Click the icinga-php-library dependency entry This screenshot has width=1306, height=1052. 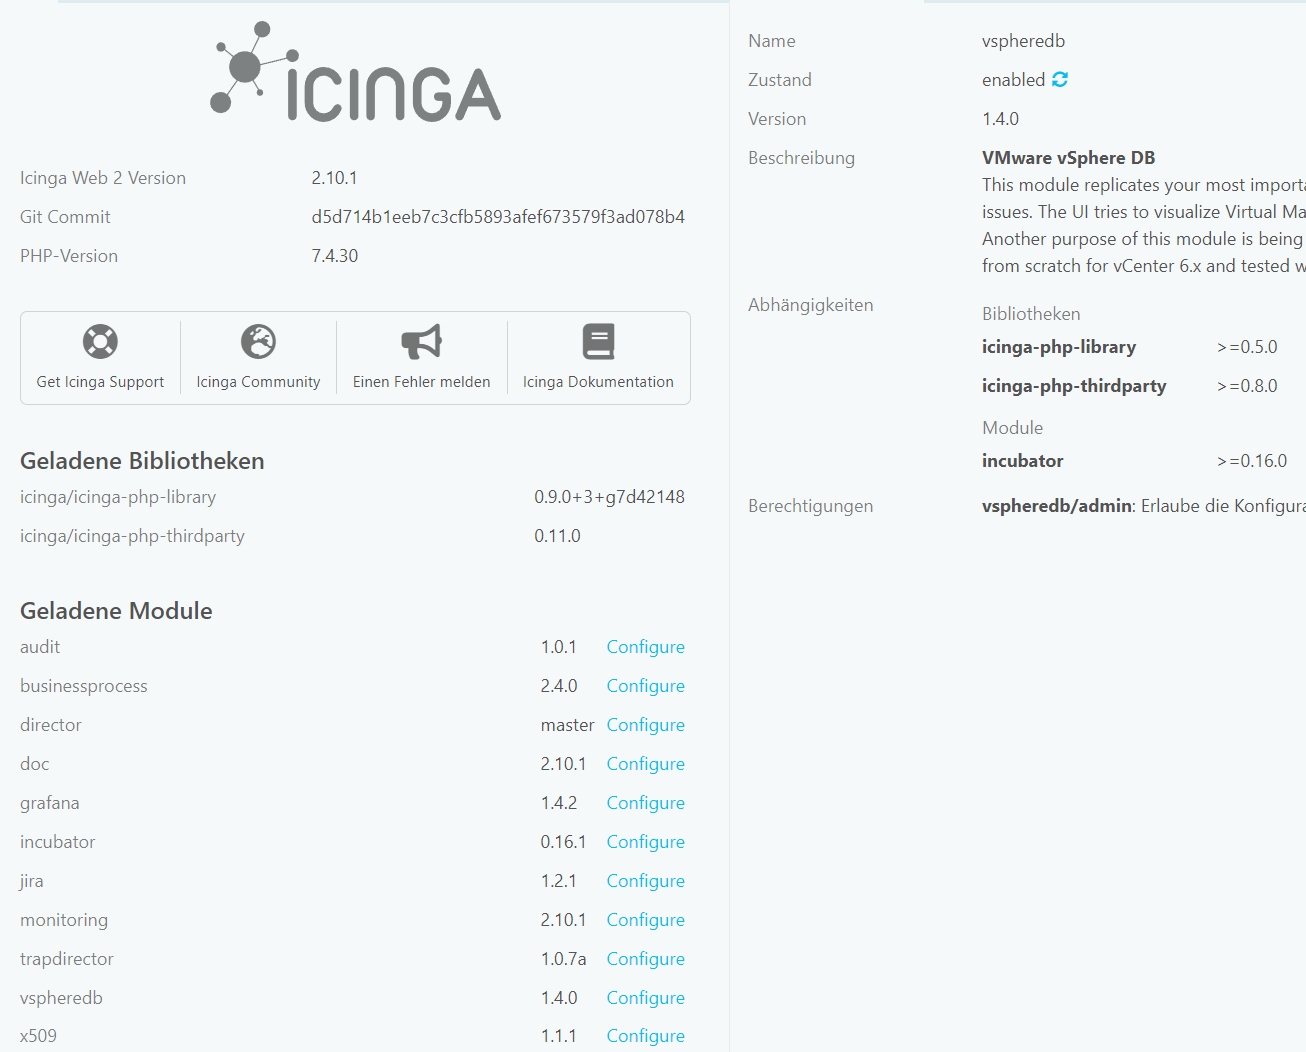pos(1059,346)
